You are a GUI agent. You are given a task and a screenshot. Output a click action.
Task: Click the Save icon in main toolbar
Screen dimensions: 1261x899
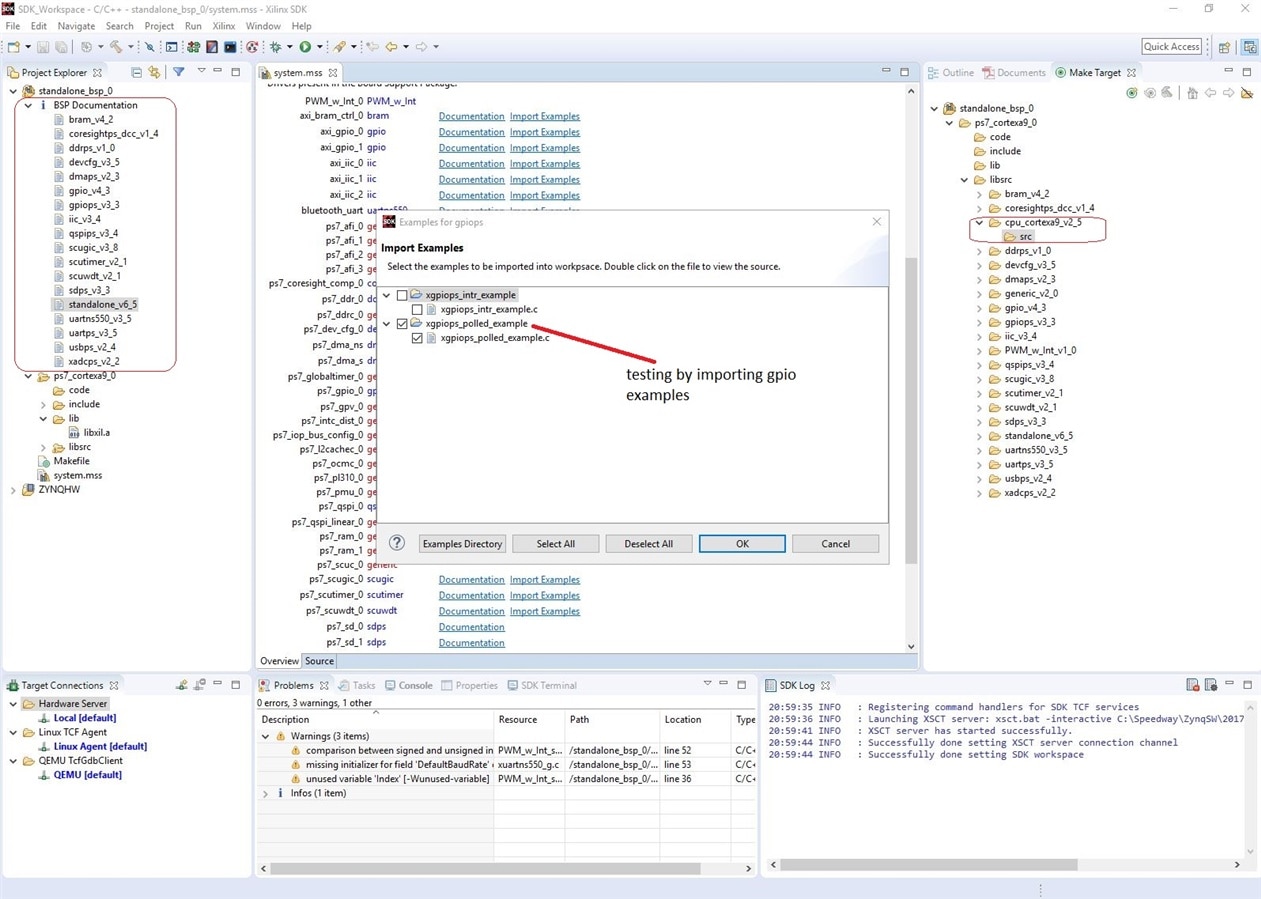click(43, 46)
